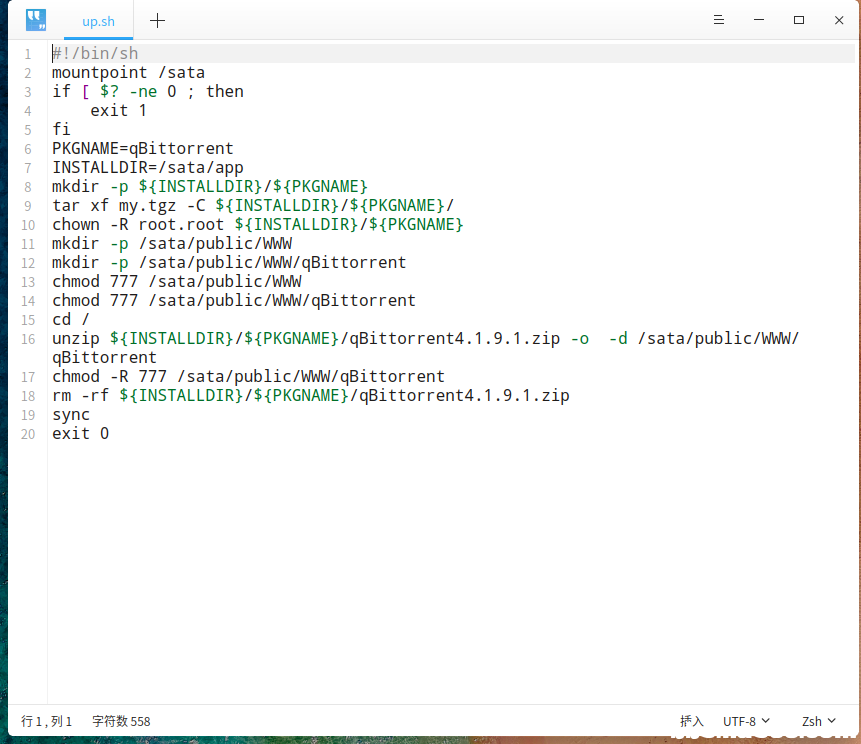The image size is (861, 744).
Task: Click line 'chmod 777 /sata/public/WWW/qBittorrent'
Action: (x=234, y=300)
